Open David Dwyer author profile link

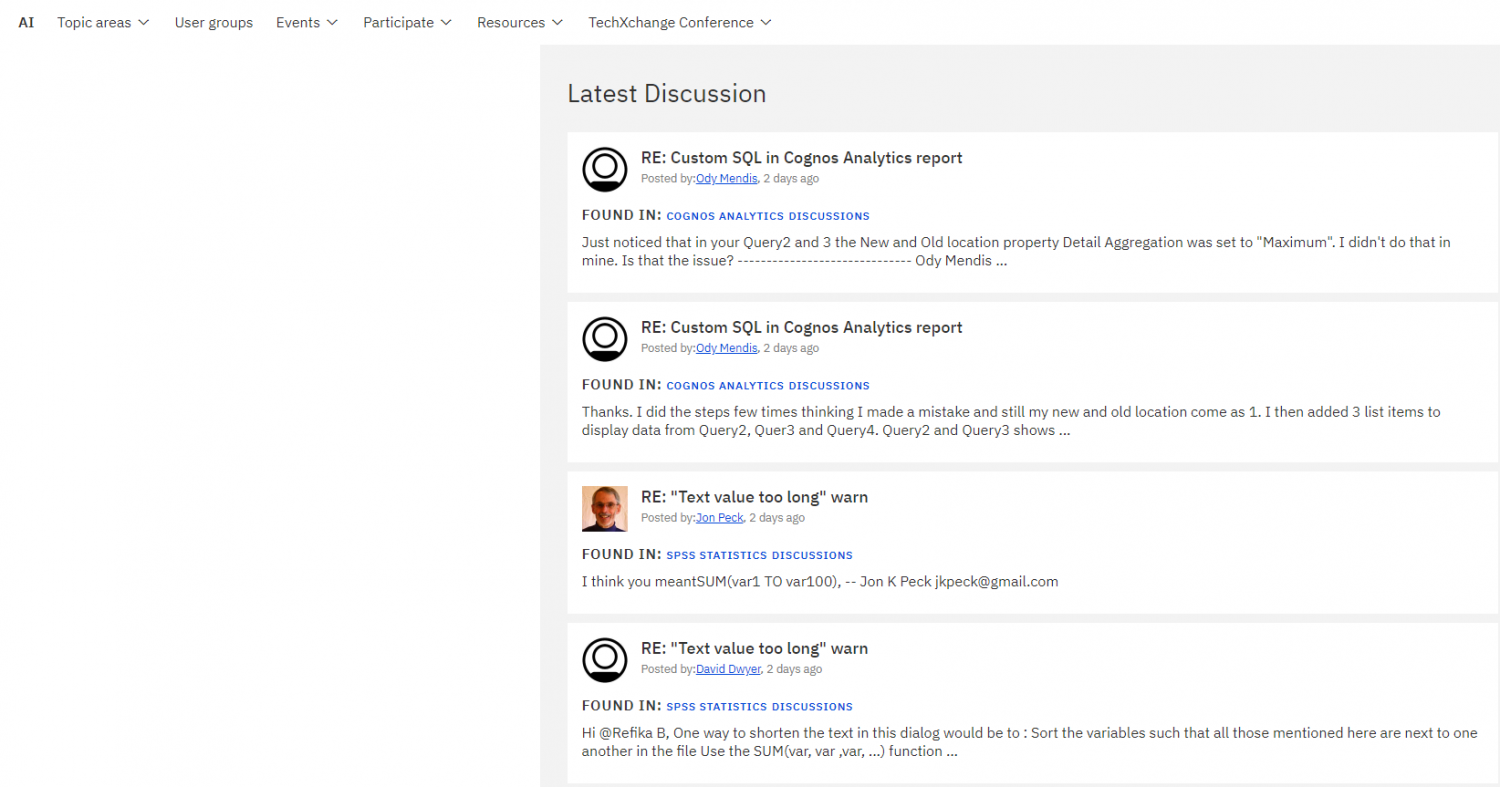(728, 669)
